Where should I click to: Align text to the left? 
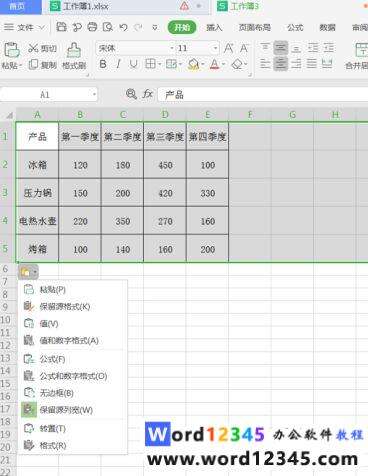[265, 64]
